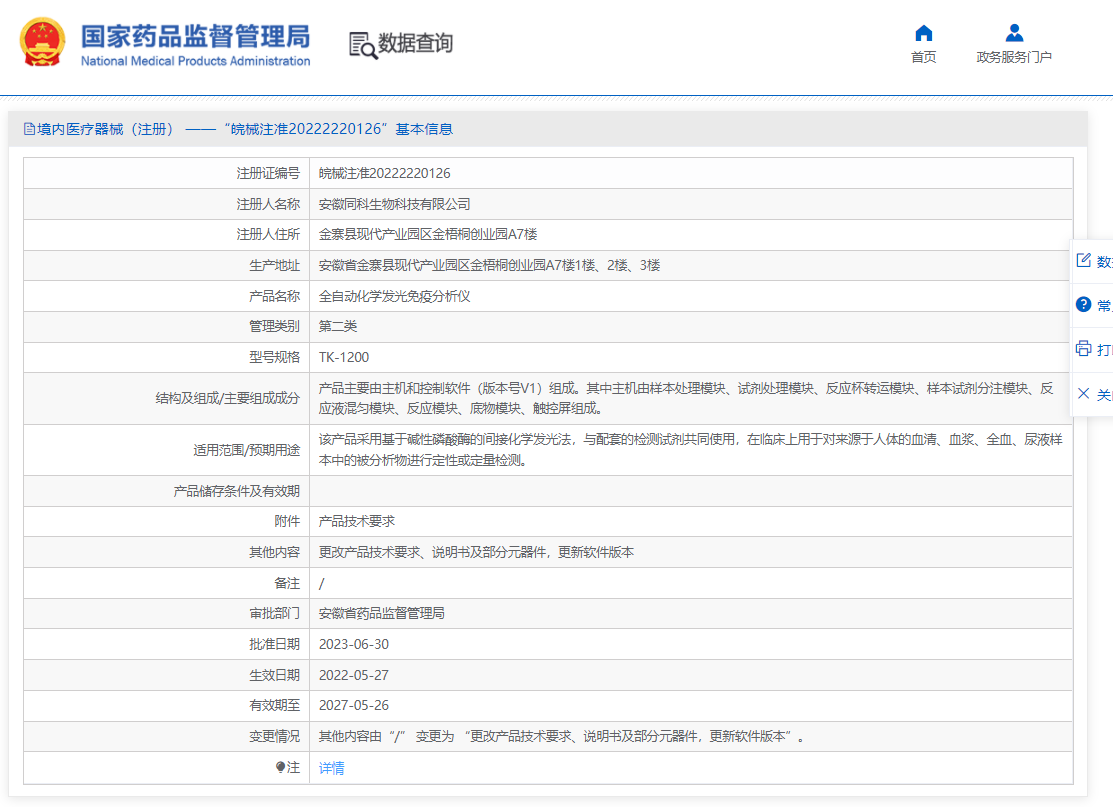Viewport: 1113px width, 807px height.
Task: Click the 生产地址 row label
Action: [275, 265]
